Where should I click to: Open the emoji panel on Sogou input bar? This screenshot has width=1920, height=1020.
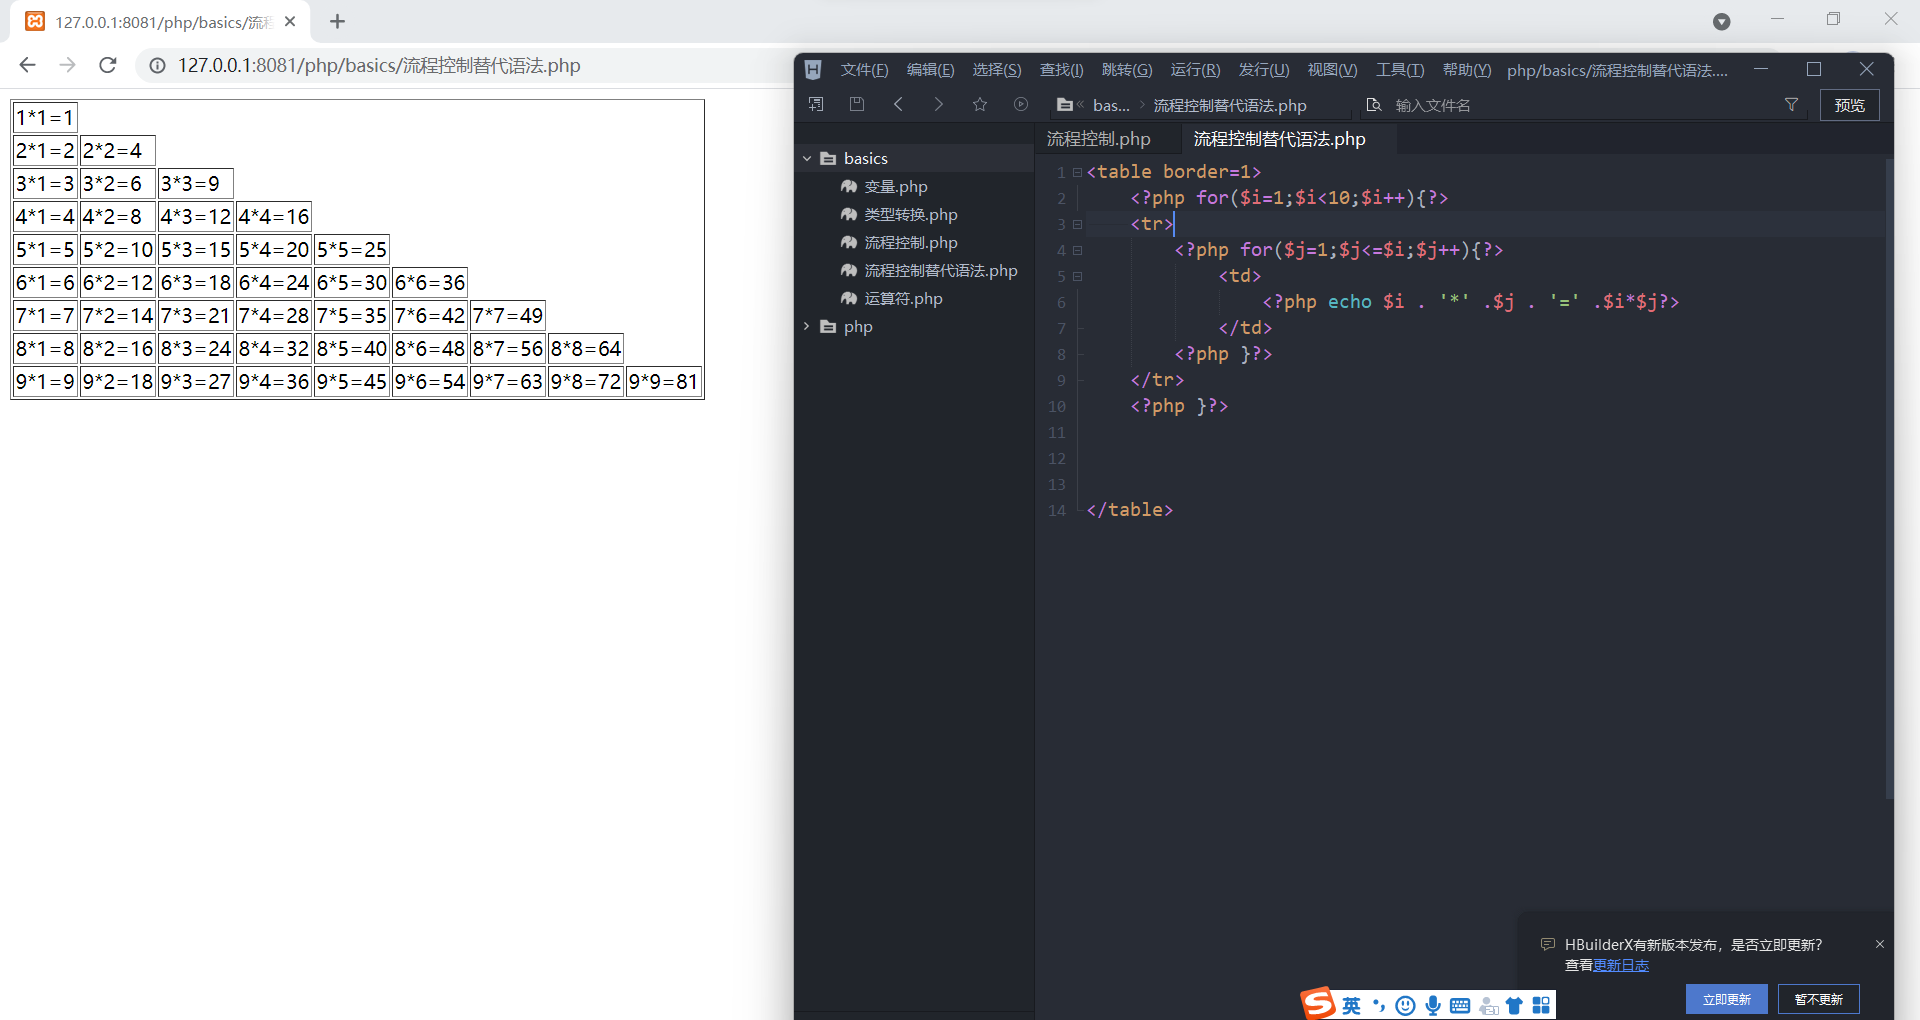1404,1005
